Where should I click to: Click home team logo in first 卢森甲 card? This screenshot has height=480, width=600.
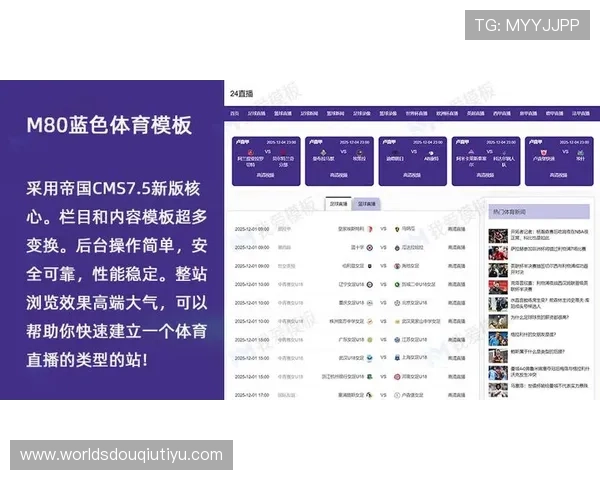(x=250, y=152)
